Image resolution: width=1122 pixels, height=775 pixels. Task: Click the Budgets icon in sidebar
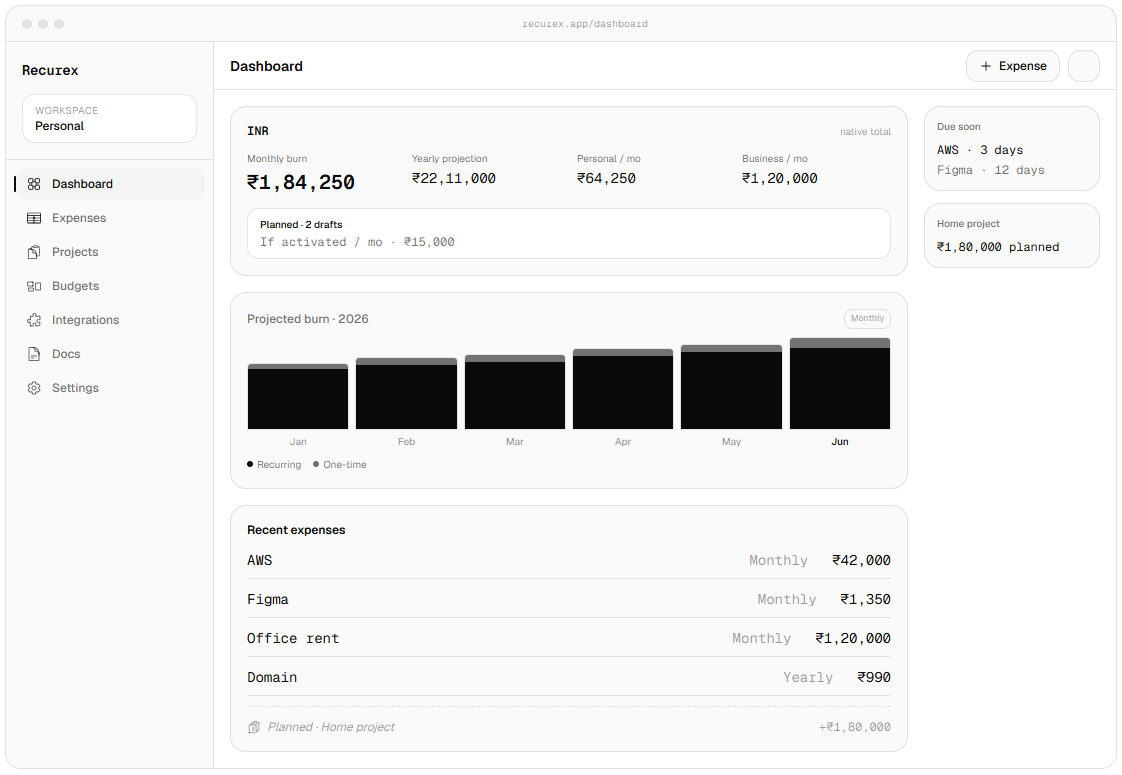34,286
